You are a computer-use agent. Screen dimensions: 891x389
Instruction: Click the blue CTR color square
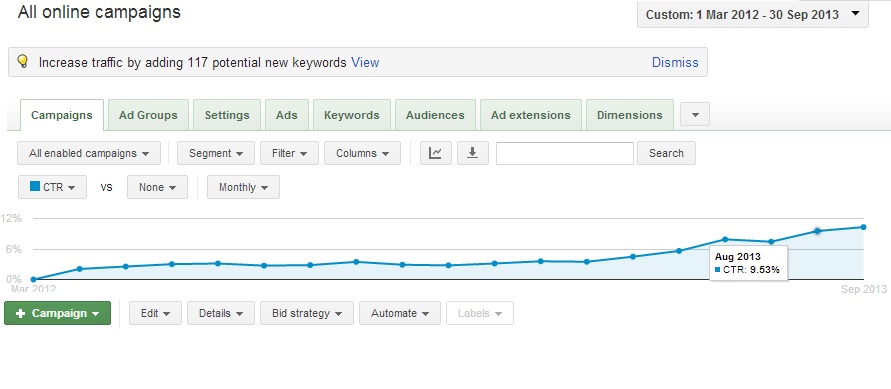(35, 186)
